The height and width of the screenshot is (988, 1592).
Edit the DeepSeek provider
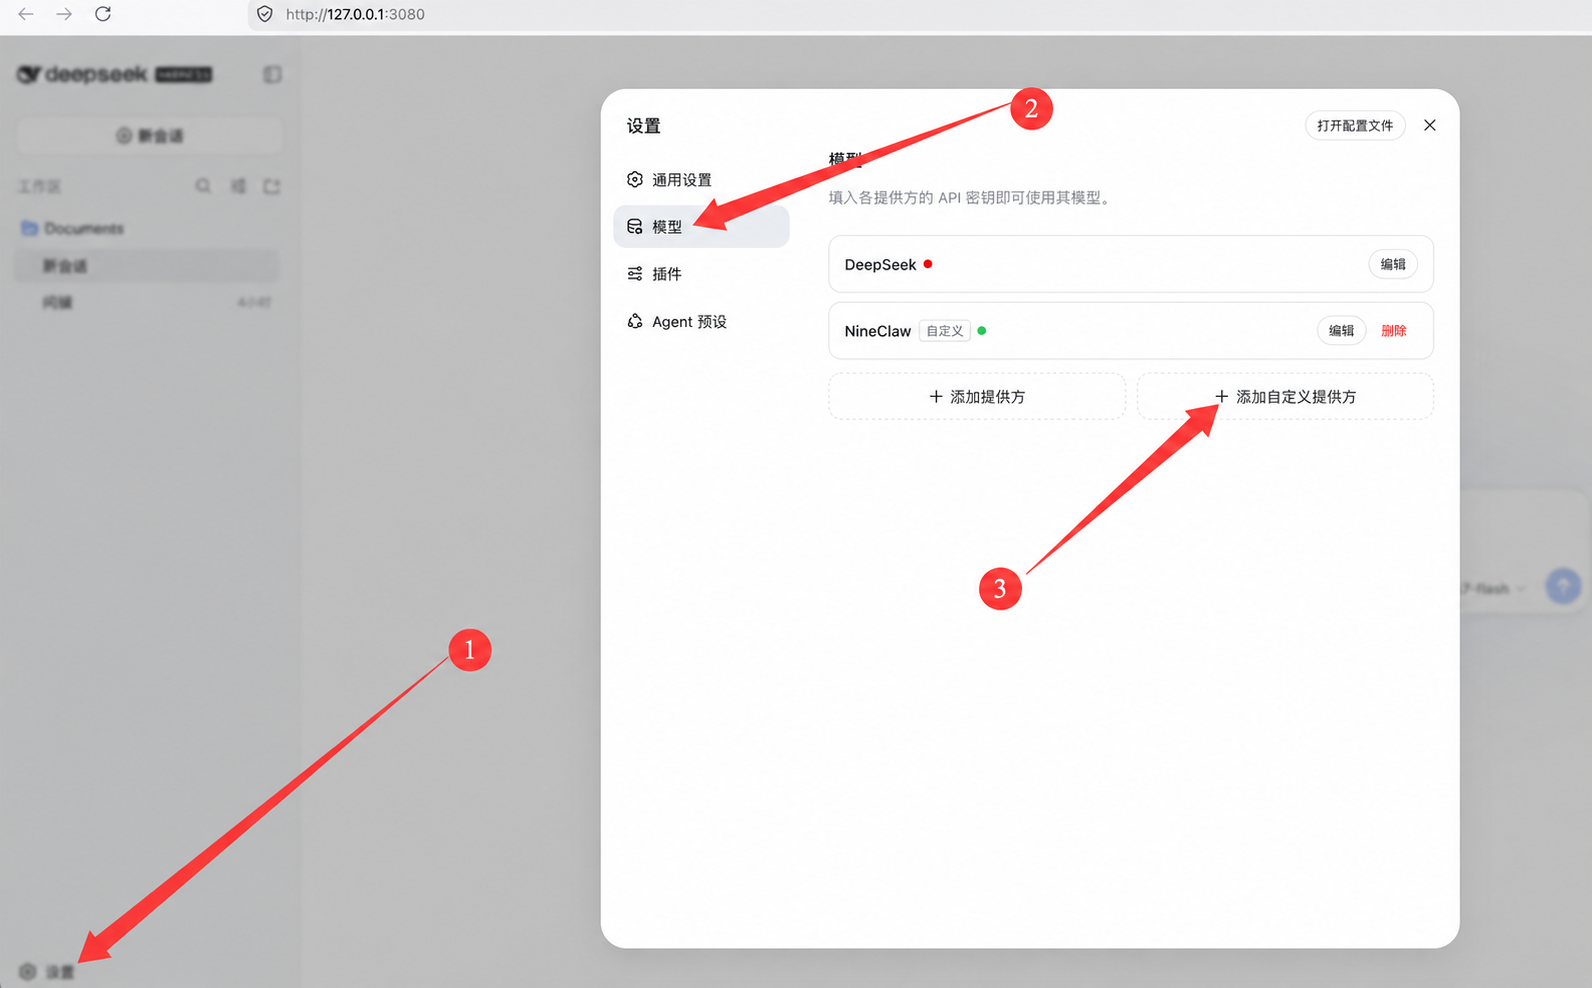1393,264
